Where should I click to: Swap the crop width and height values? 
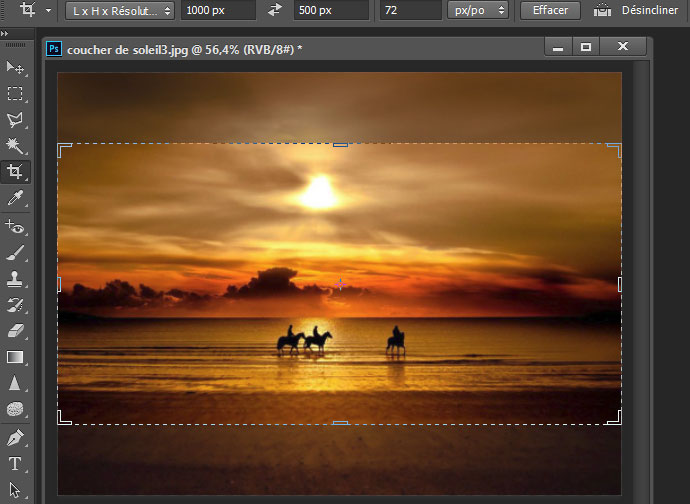coord(275,10)
